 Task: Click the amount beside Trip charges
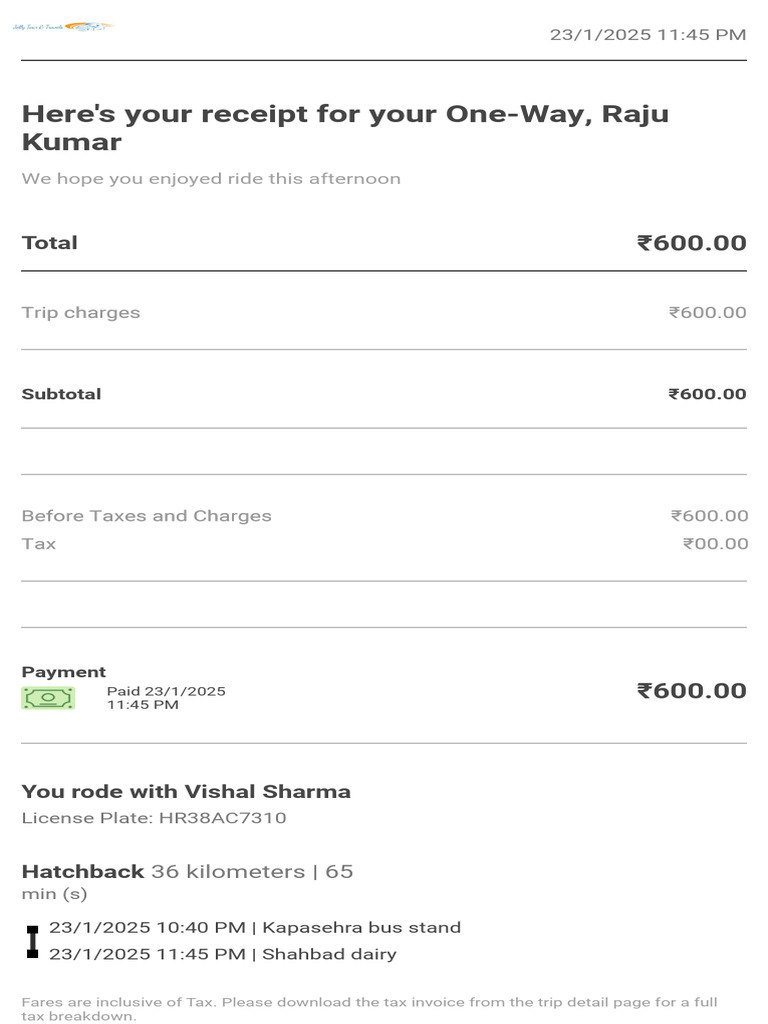click(707, 313)
